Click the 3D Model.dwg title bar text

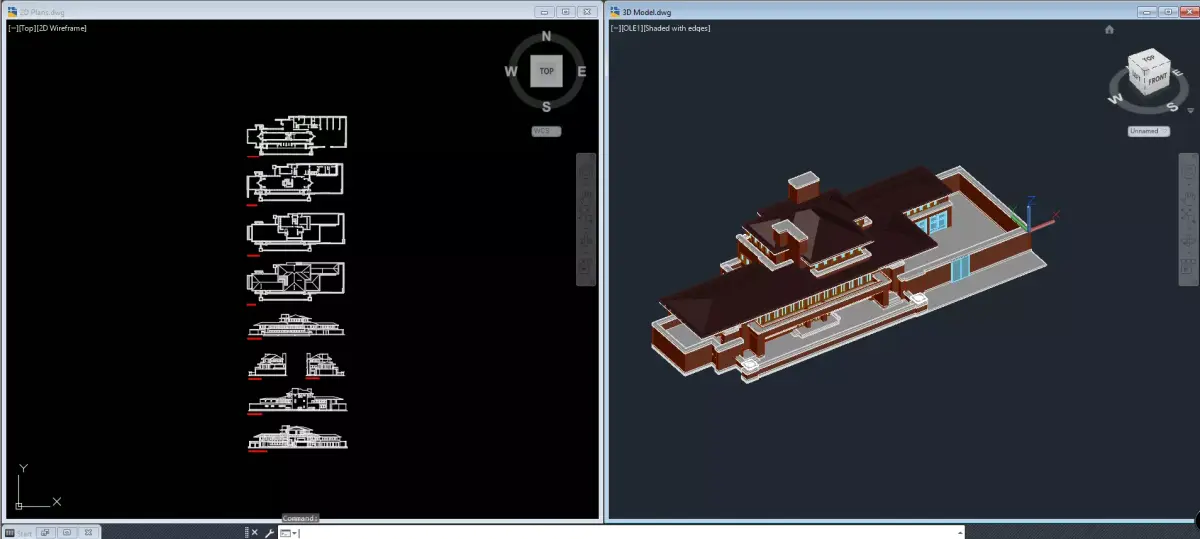click(x=647, y=12)
